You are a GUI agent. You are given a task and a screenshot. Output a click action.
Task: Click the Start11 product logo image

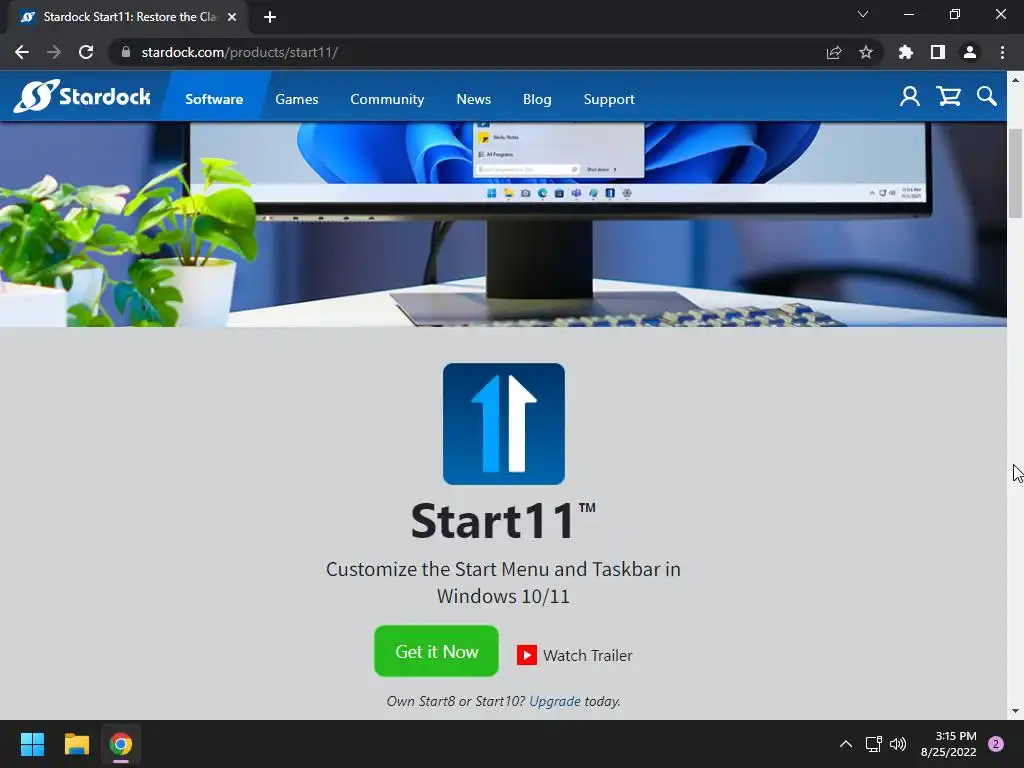[504, 424]
